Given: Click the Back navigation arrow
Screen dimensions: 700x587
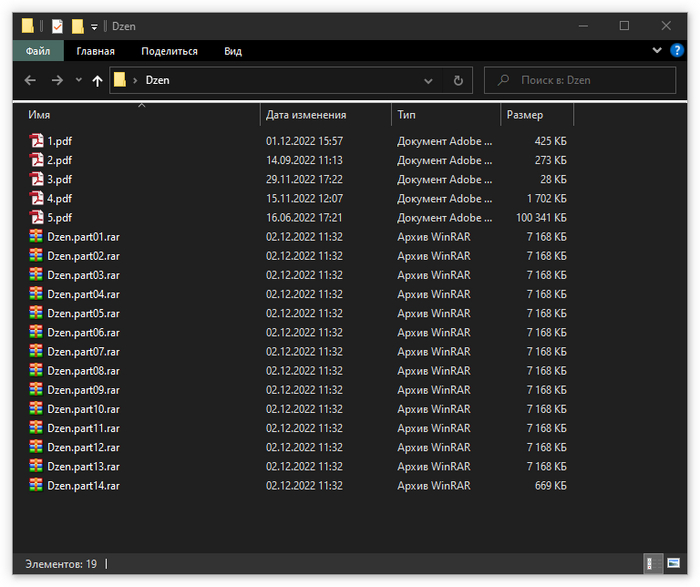Looking at the screenshot, I should point(31,81).
